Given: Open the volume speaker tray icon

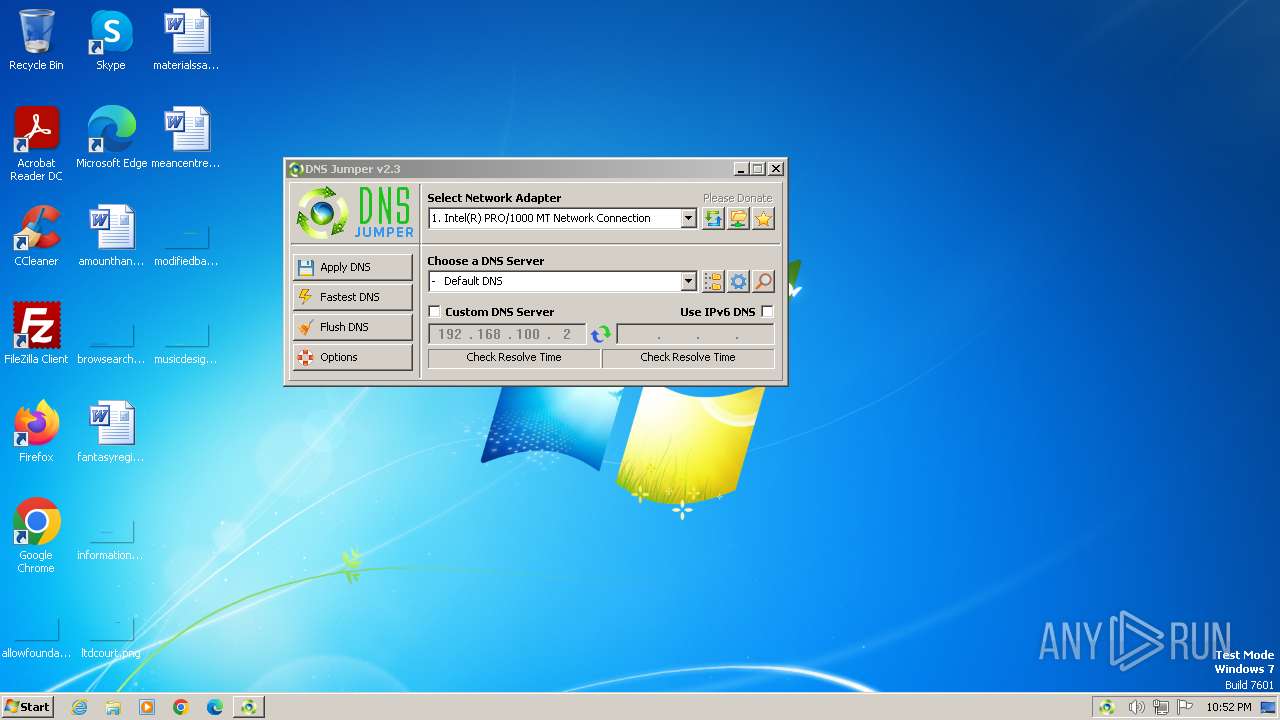Looking at the screenshot, I should click(1136, 707).
